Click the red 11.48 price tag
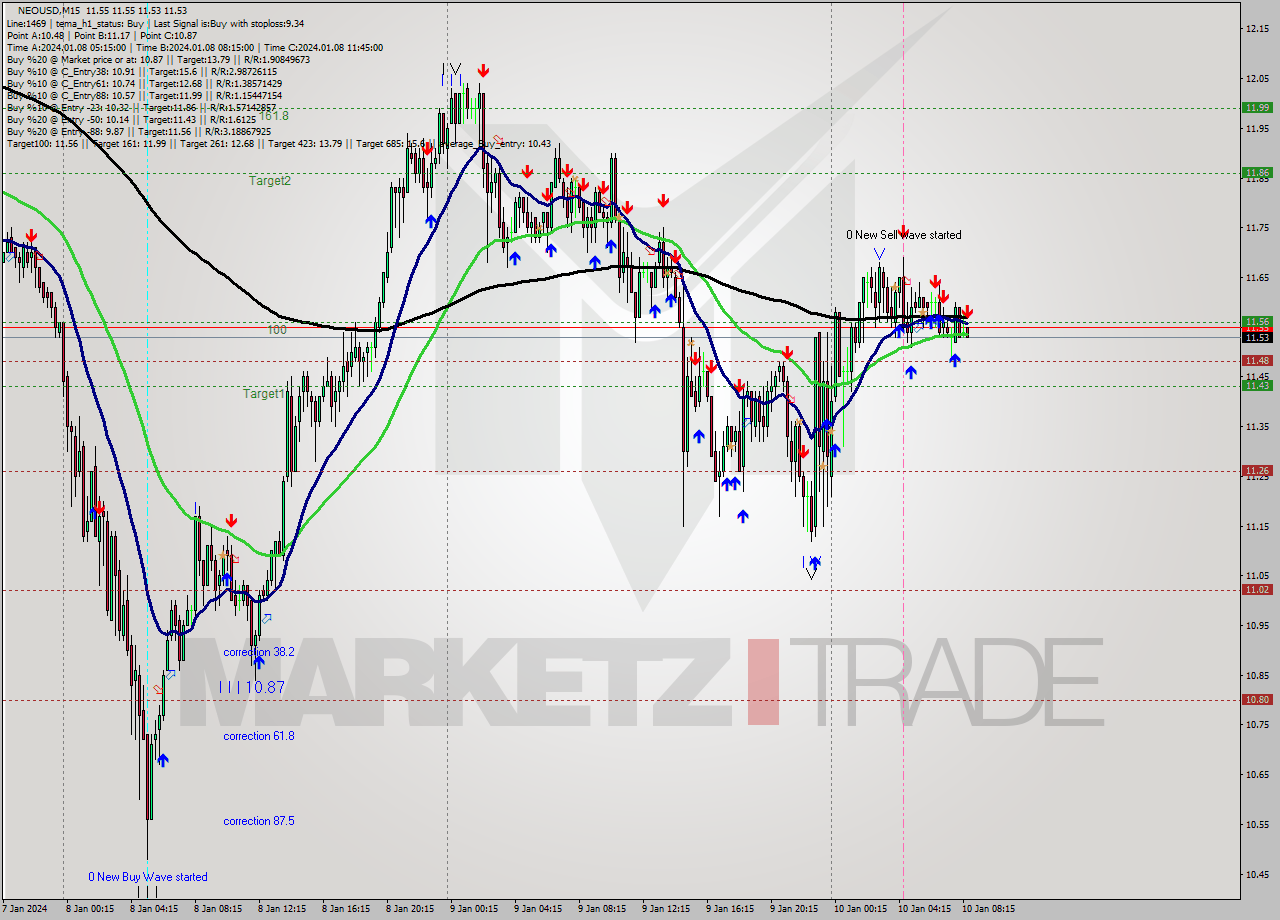This screenshot has width=1280, height=920. [x=1257, y=360]
